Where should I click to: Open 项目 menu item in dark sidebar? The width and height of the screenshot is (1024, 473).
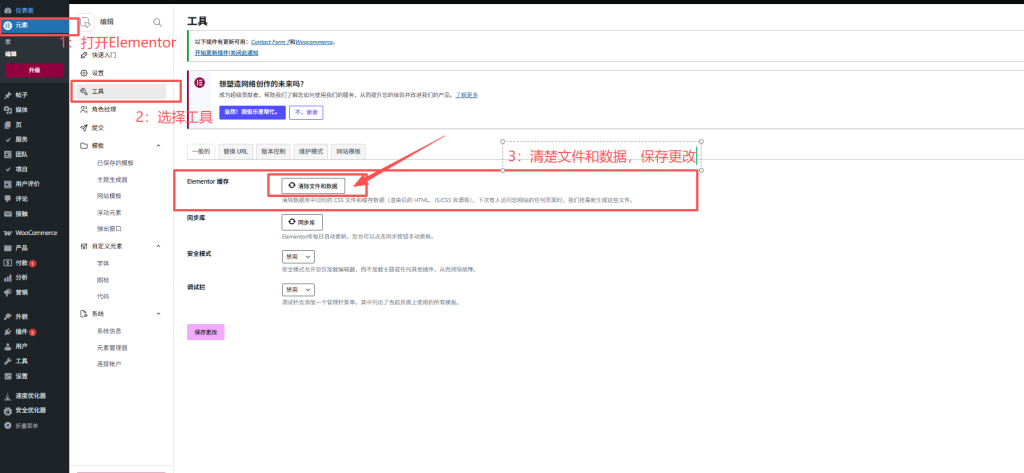[22, 169]
